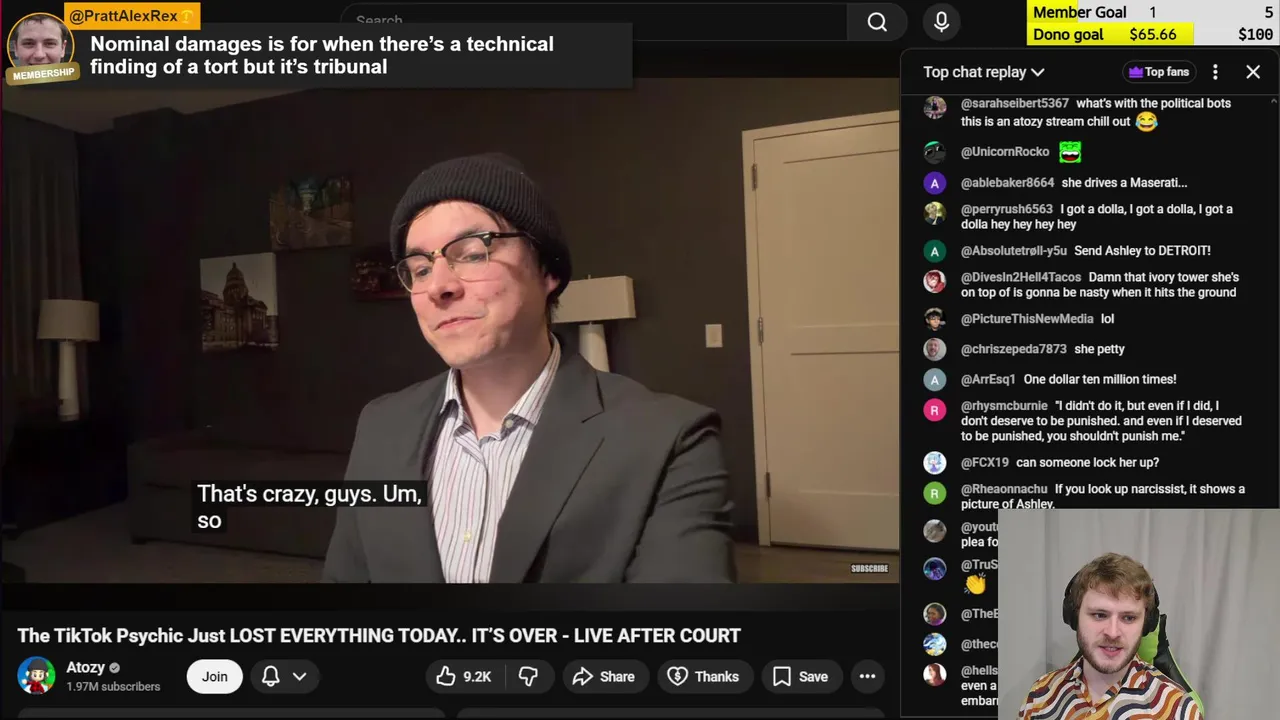Open more actions ellipsis under video

pos(867,677)
